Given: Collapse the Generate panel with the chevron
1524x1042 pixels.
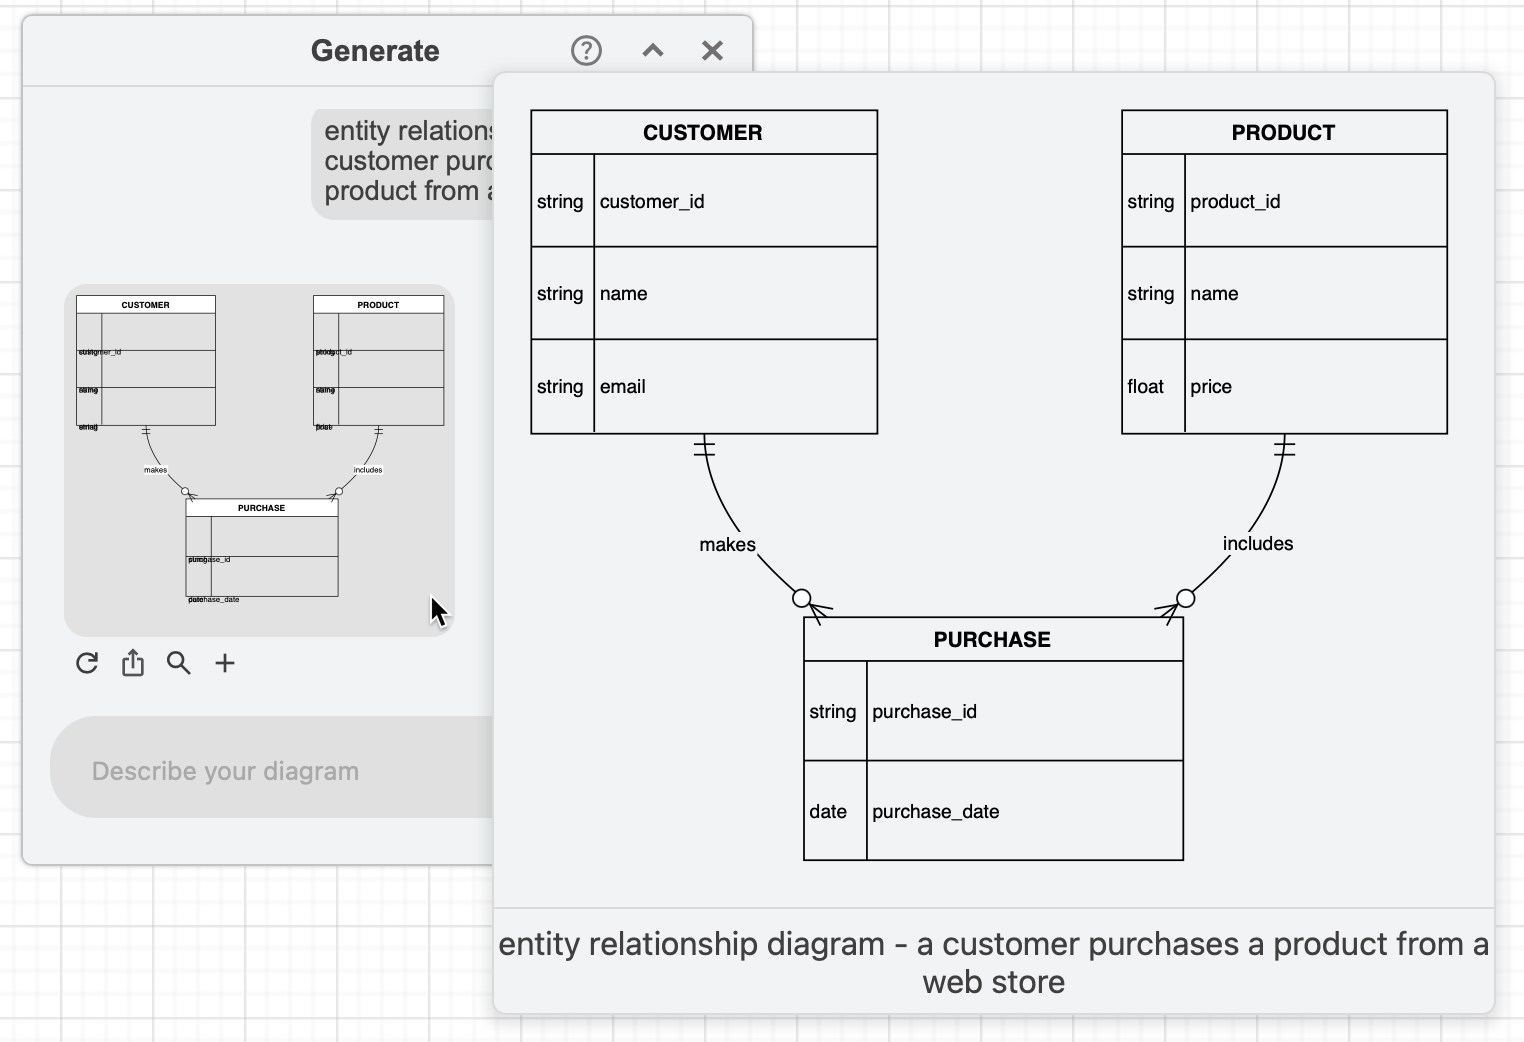Looking at the screenshot, I should [x=652, y=50].
